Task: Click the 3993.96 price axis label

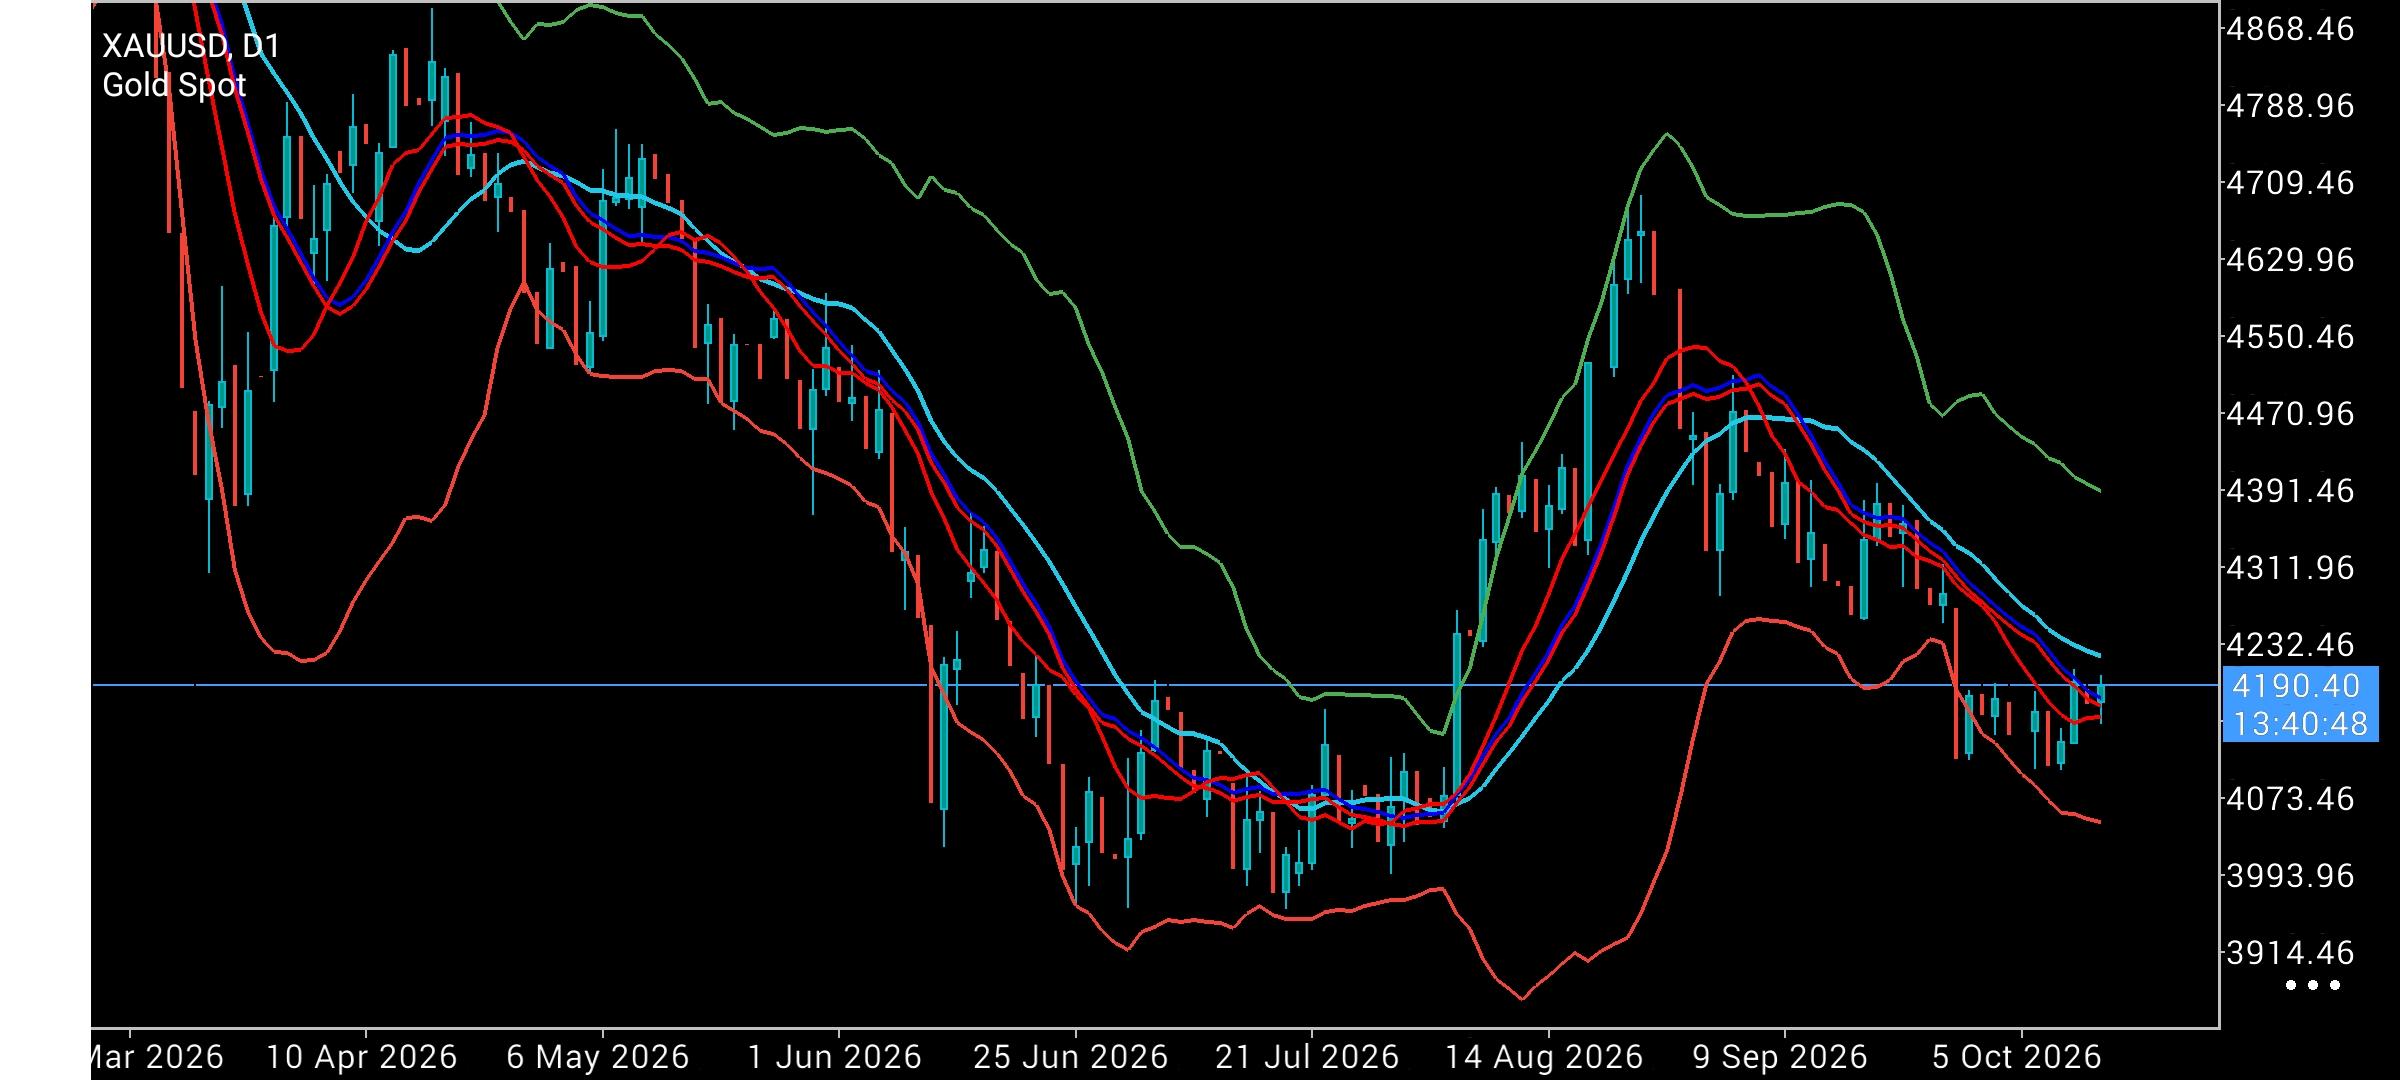Action: 2290,875
